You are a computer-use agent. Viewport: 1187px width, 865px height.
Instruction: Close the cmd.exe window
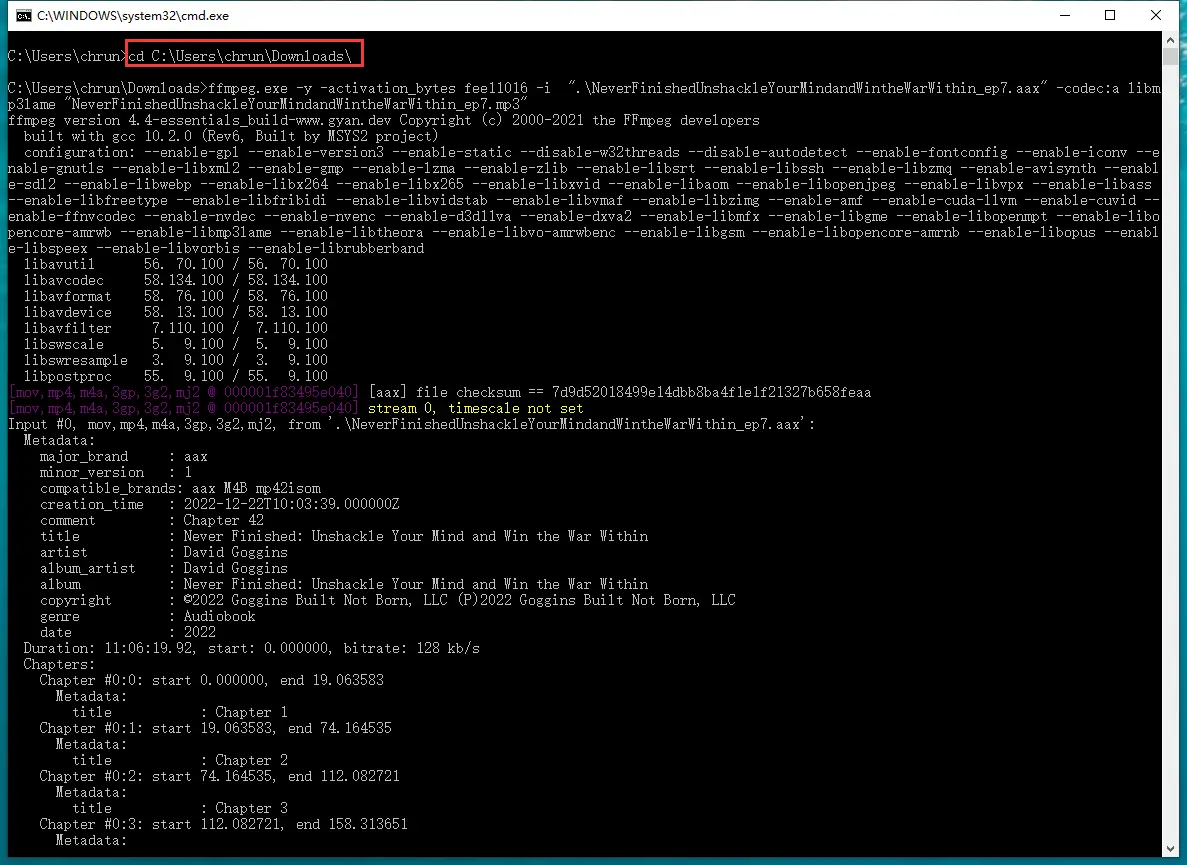click(1155, 15)
